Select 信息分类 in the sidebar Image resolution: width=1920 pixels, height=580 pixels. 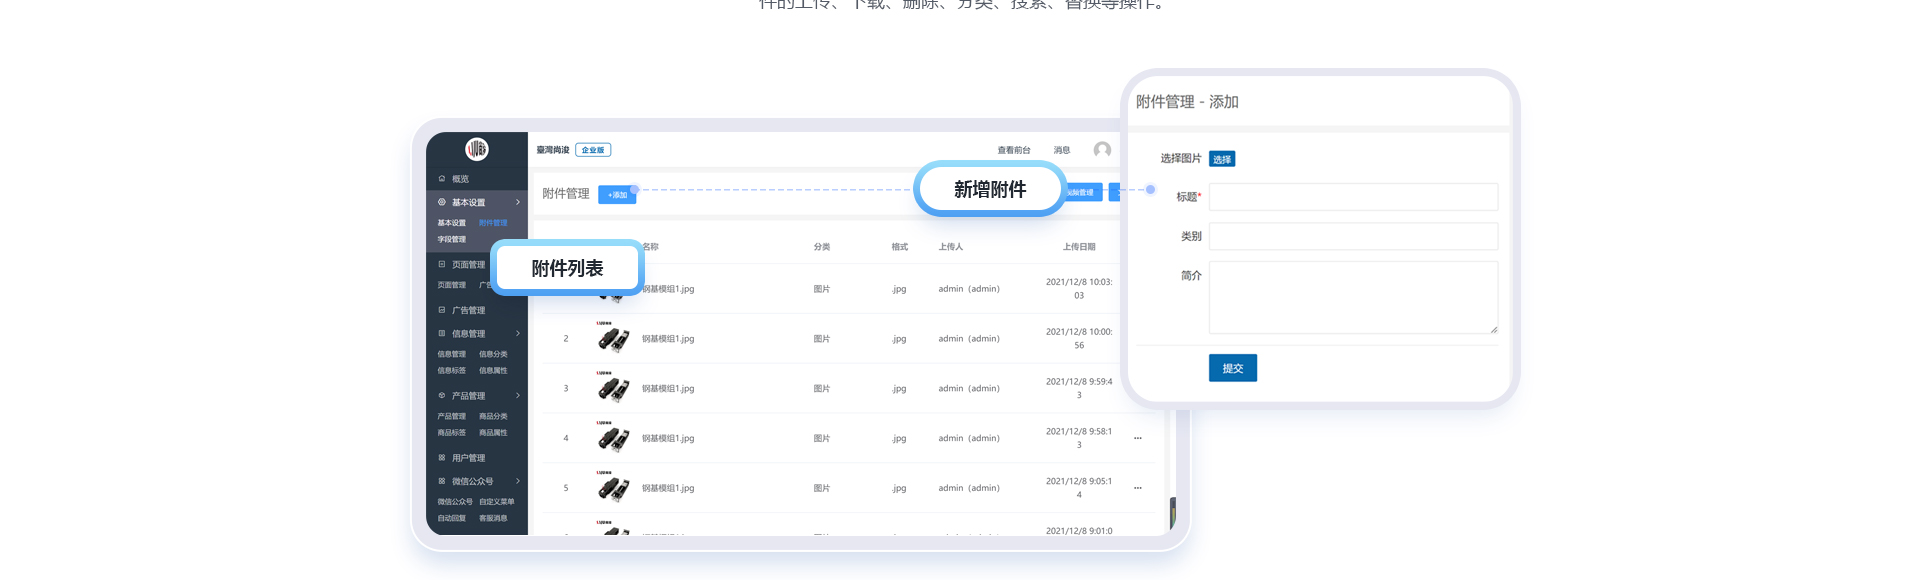click(x=493, y=354)
